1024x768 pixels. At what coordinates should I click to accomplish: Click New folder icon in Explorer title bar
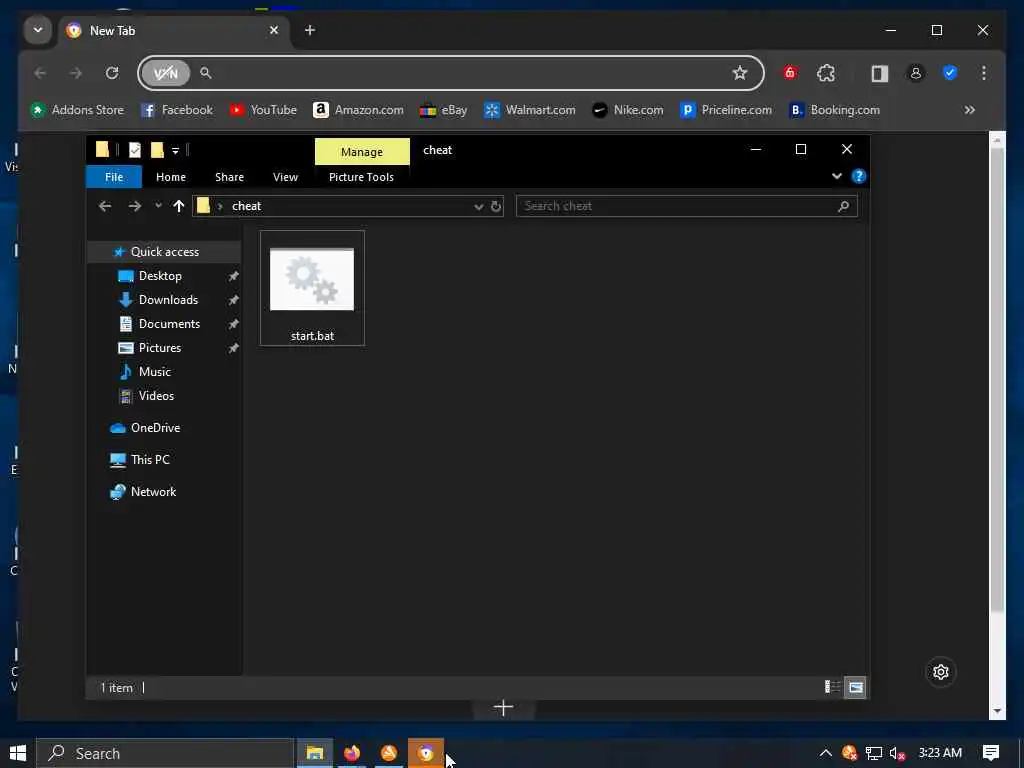(157, 150)
